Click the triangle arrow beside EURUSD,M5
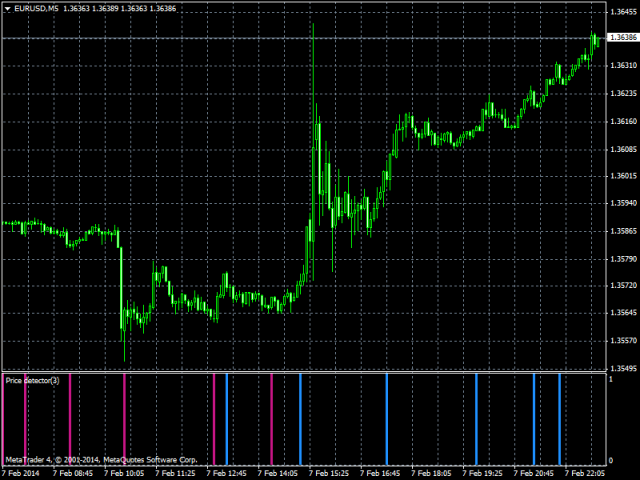640x480 pixels. [9, 8]
